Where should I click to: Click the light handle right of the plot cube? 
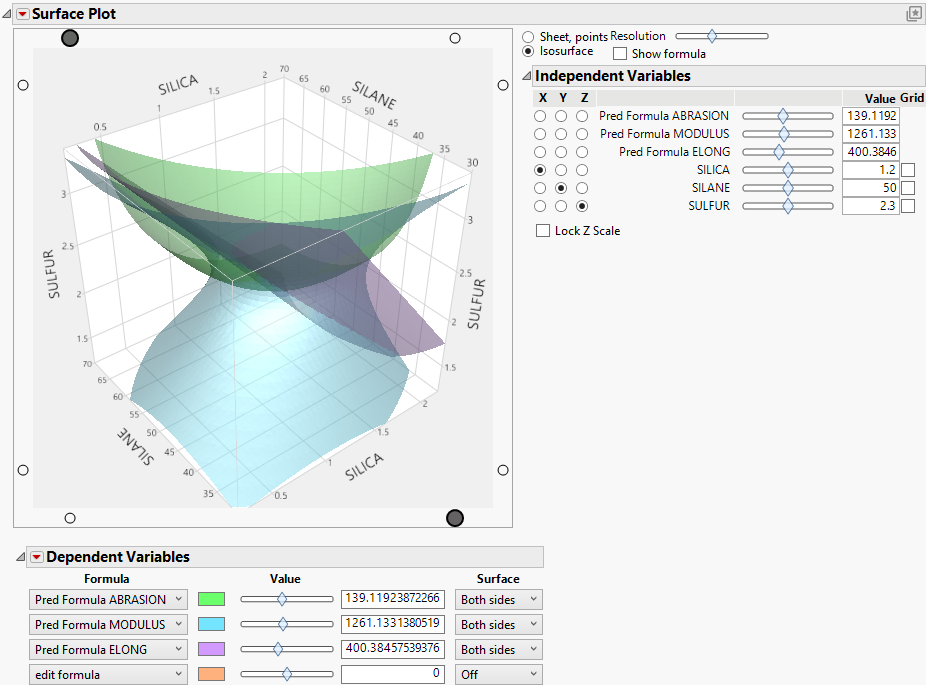(503, 84)
